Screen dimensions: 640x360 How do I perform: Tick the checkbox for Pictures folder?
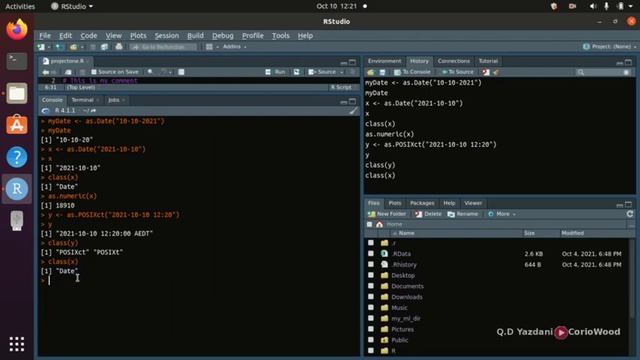(371, 329)
